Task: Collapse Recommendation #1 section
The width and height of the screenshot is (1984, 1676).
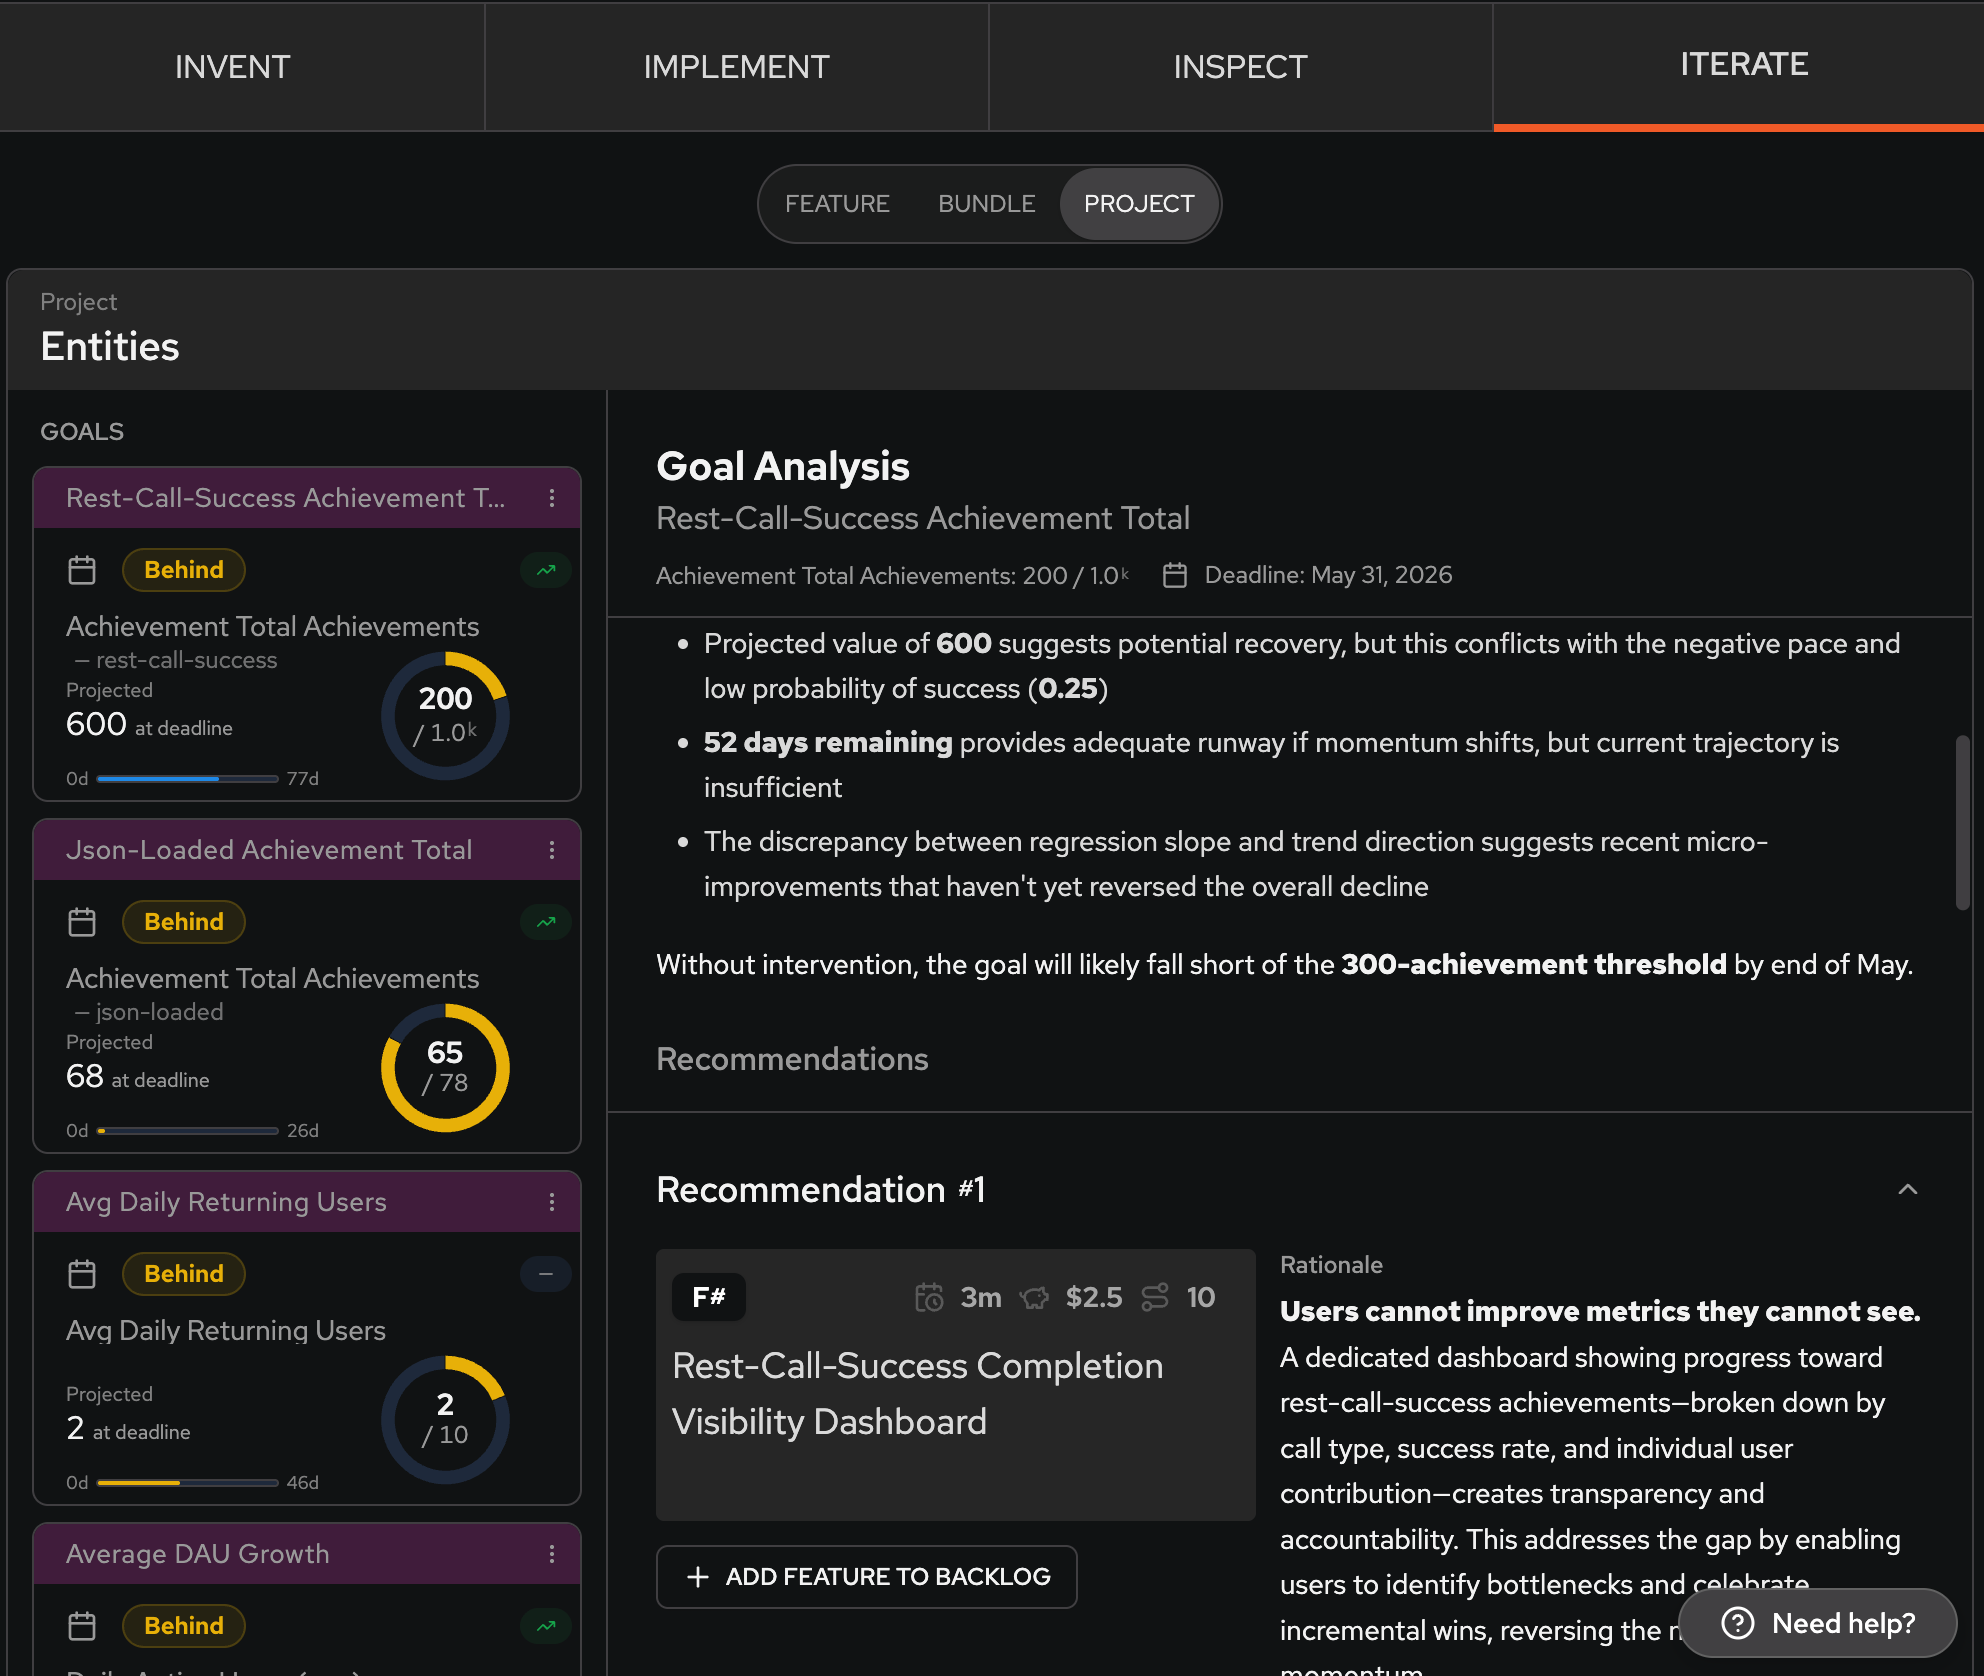Action: 1907,1190
